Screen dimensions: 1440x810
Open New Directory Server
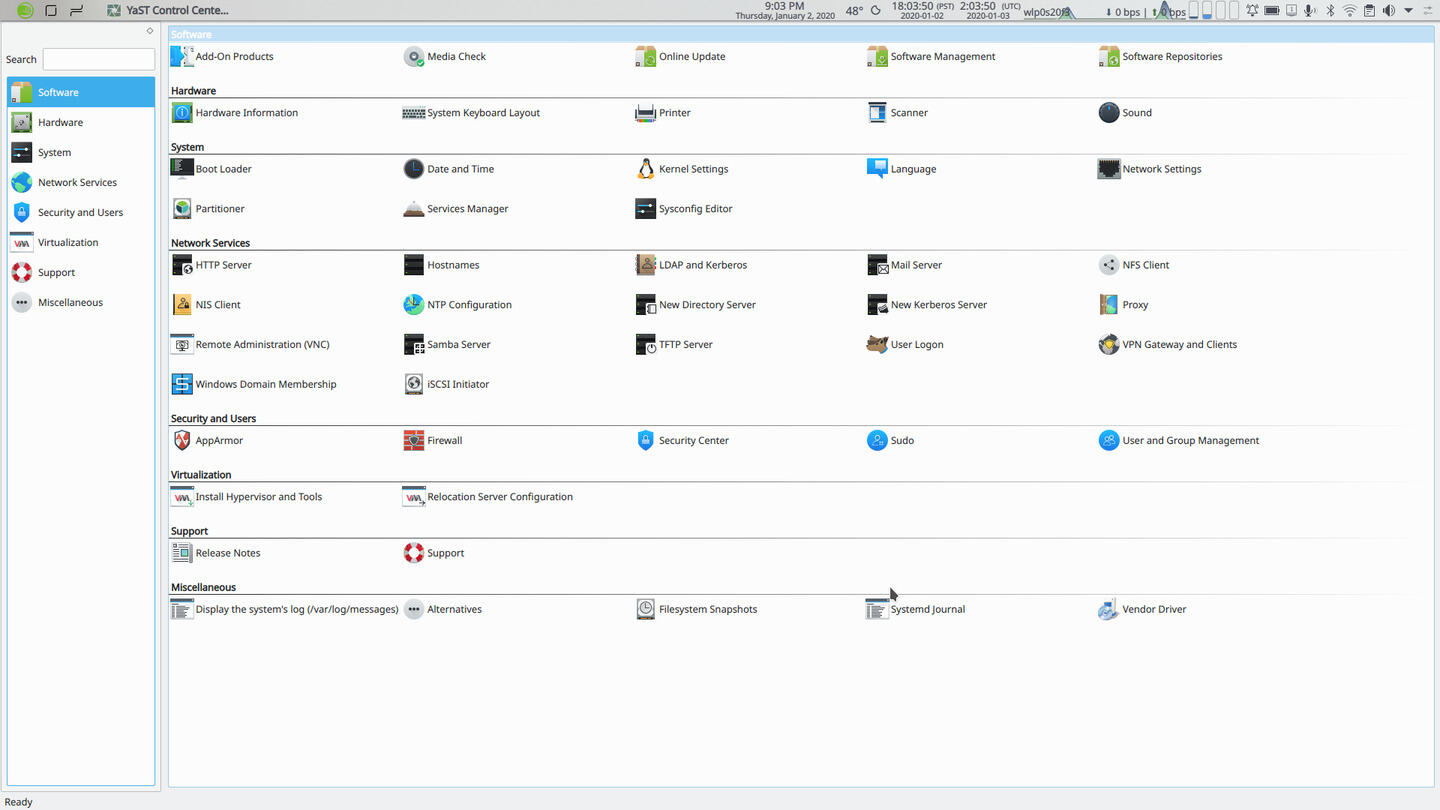point(696,305)
